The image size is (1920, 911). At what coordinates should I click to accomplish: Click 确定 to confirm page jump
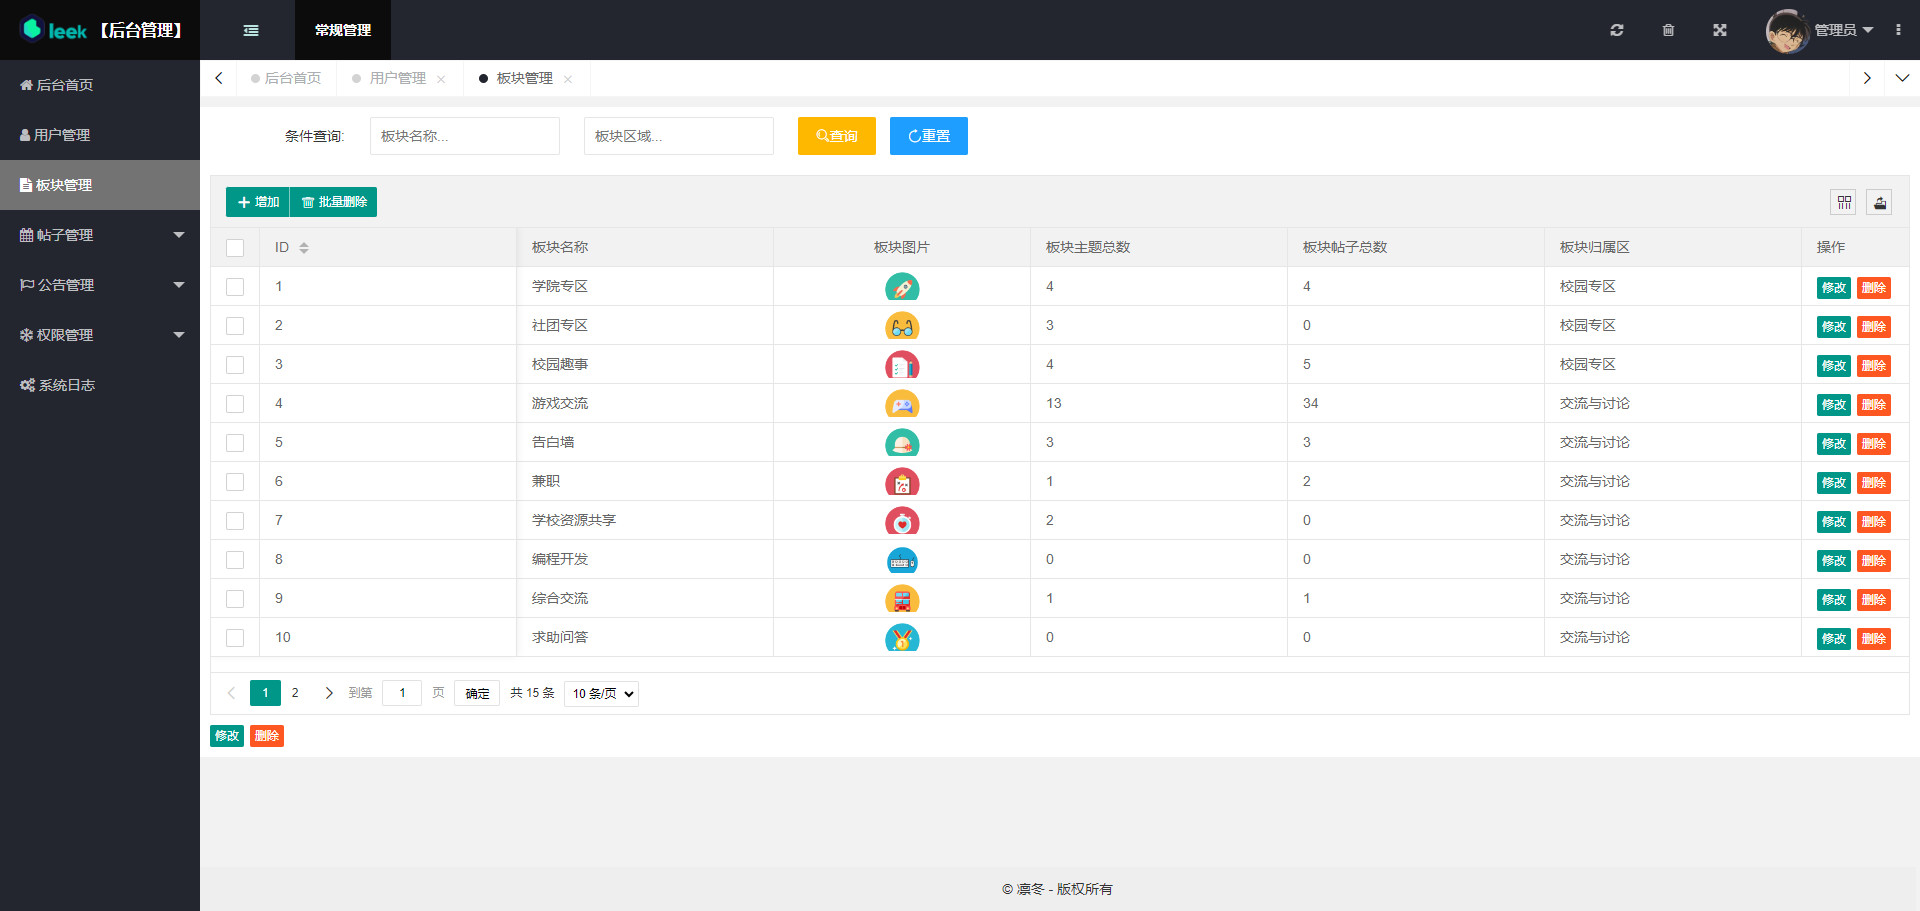pyautogui.click(x=477, y=693)
